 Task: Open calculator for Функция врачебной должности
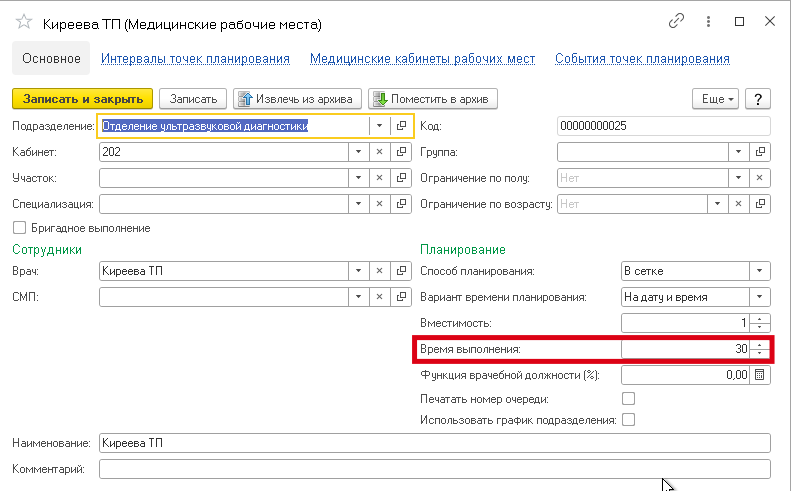click(x=760, y=375)
